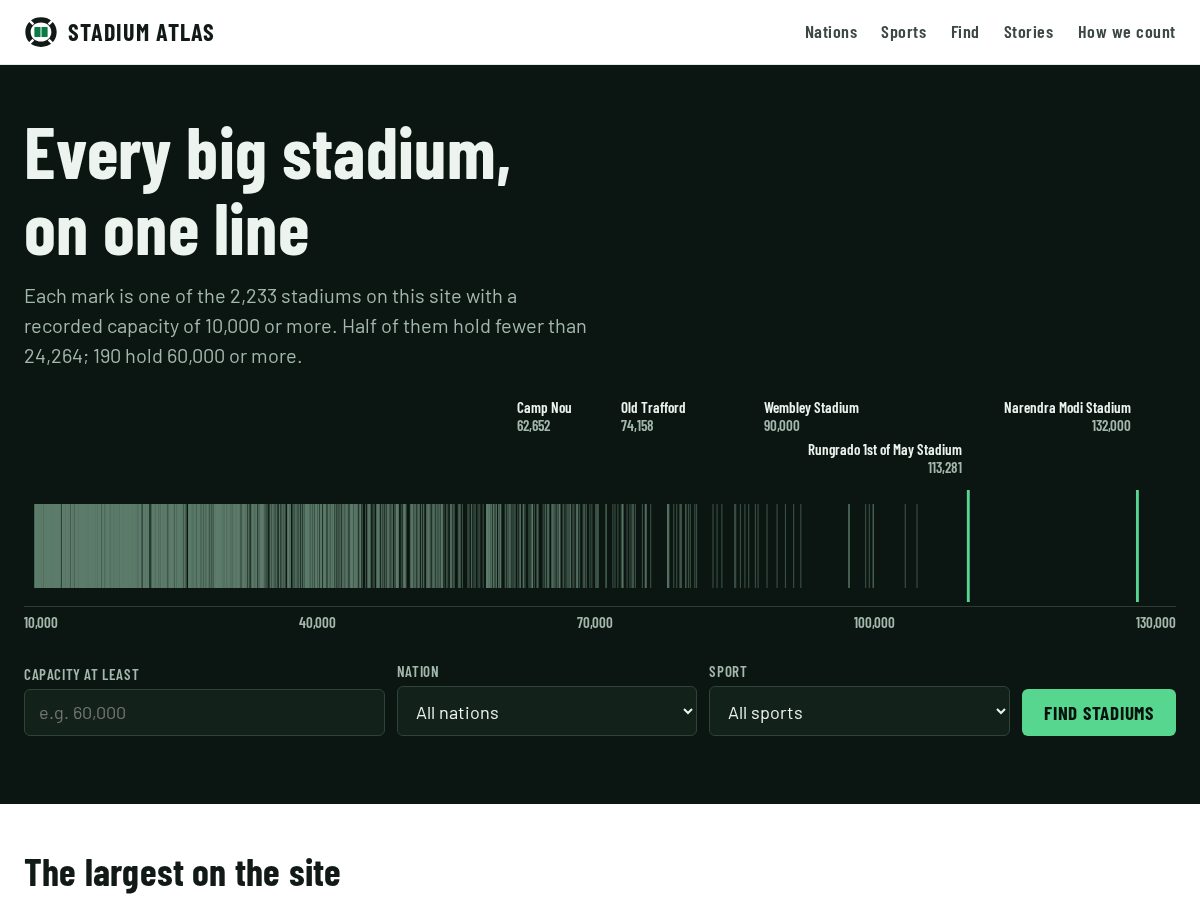Click the Stadium Atlas logo icon
The height and width of the screenshot is (900, 1200).
click(41, 32)
